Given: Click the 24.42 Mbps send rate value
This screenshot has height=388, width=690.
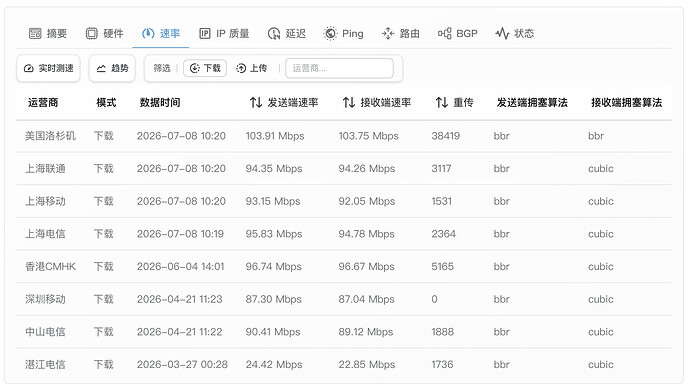Looking at the screenshot, I should click(274, 364).
